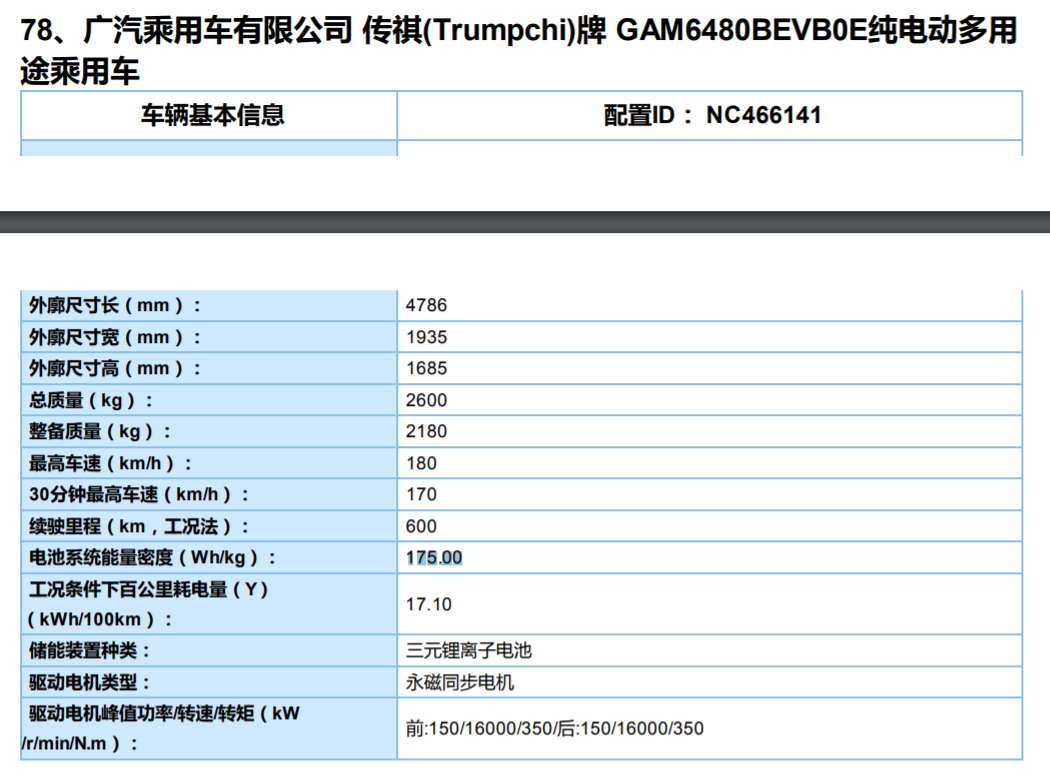The image size is (1050, 779).
Task: Click the highlighted value 175.00
Action: (434, 557)
